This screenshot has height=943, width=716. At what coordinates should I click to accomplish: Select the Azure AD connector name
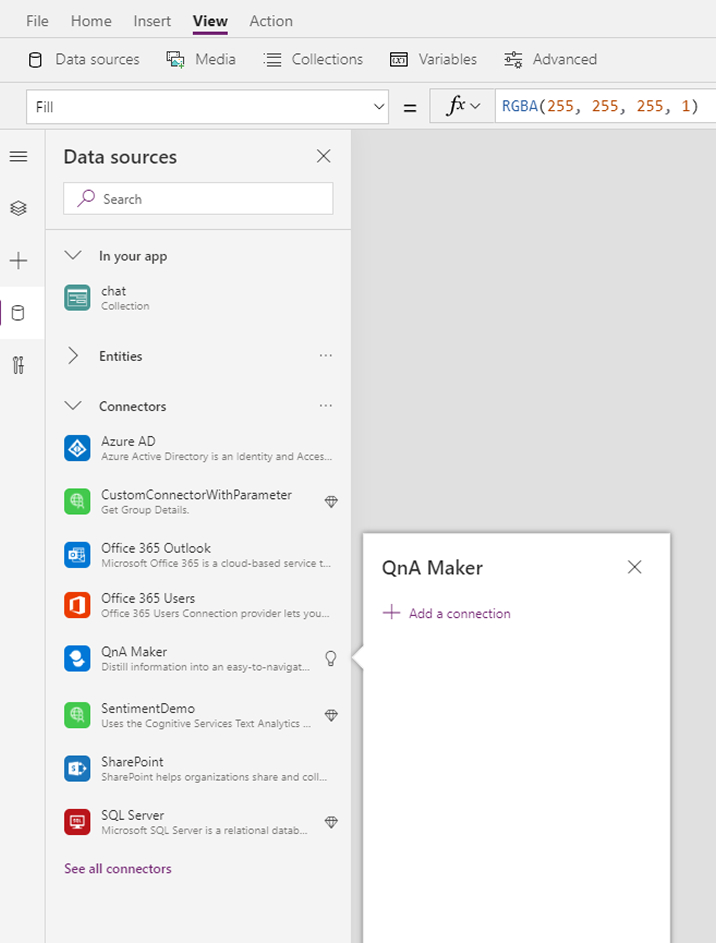pyautogui.click(x=128, y=441)
